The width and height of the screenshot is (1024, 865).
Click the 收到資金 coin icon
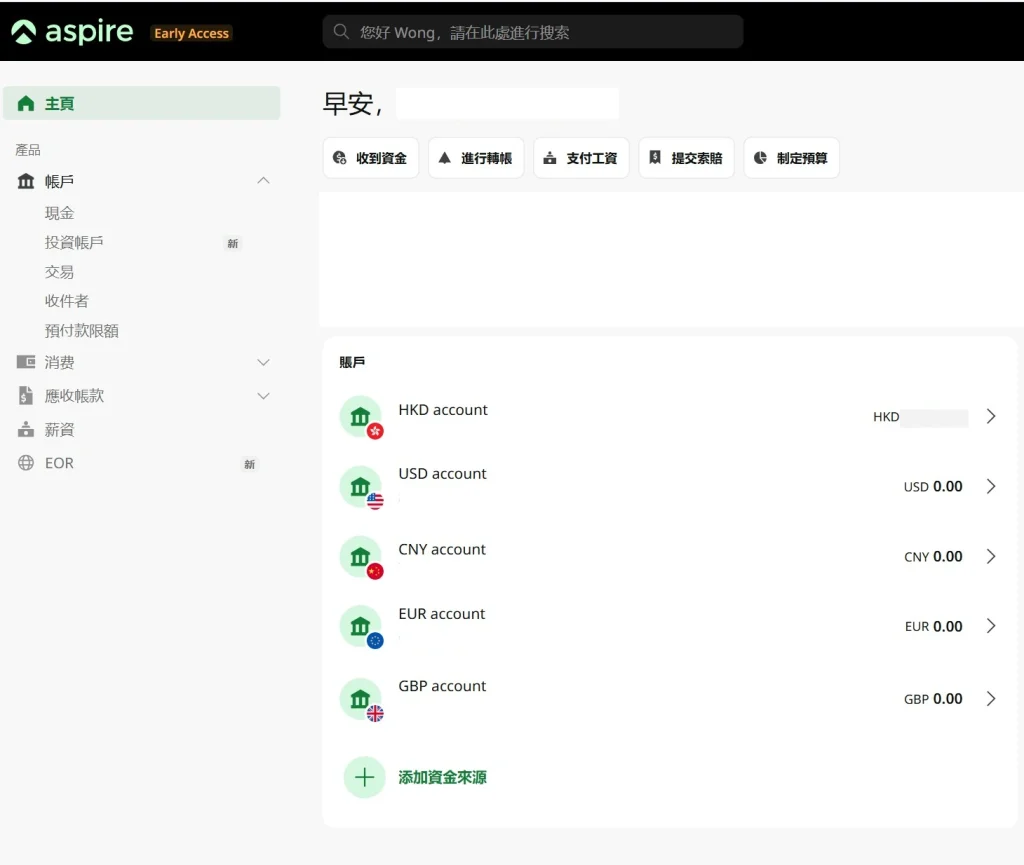click(340, 158)
